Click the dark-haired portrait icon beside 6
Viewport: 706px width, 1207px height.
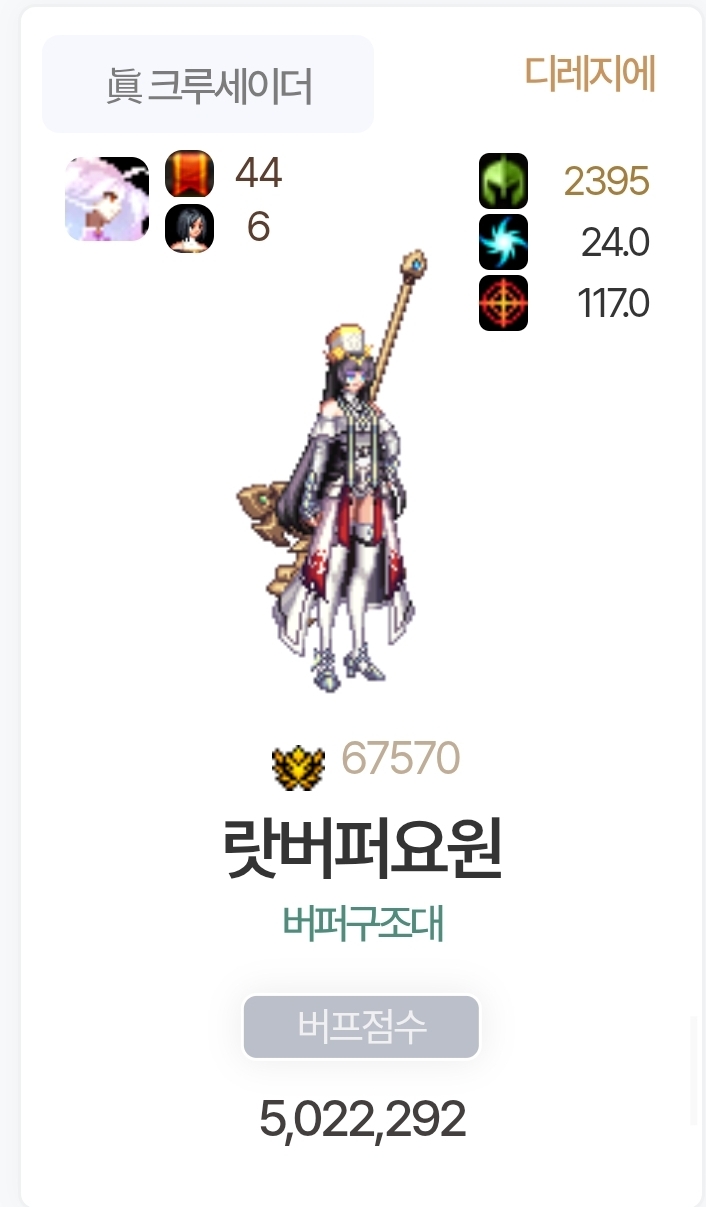point(189,228)
